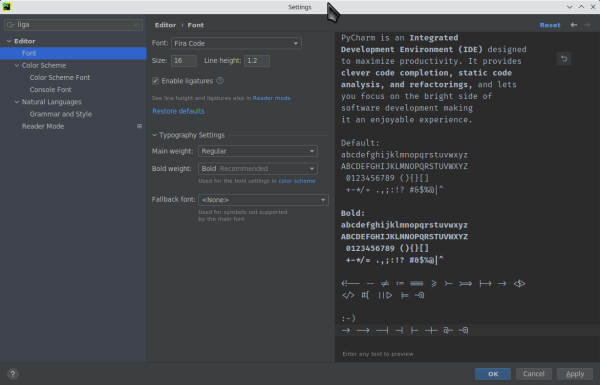
Task: Click the back arrow in the settings header
Action: point(574,25)
